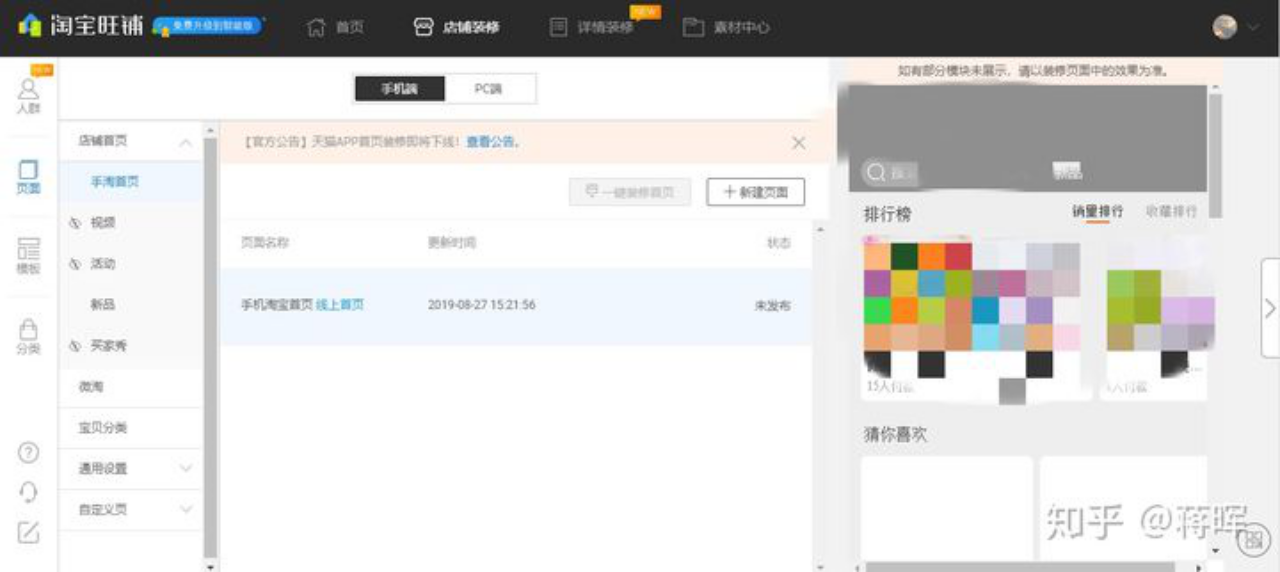Open the 人群 sidebar icon
Image resolution: width=1280 pixels, height=572 pixels.
(x=29, y=96)
